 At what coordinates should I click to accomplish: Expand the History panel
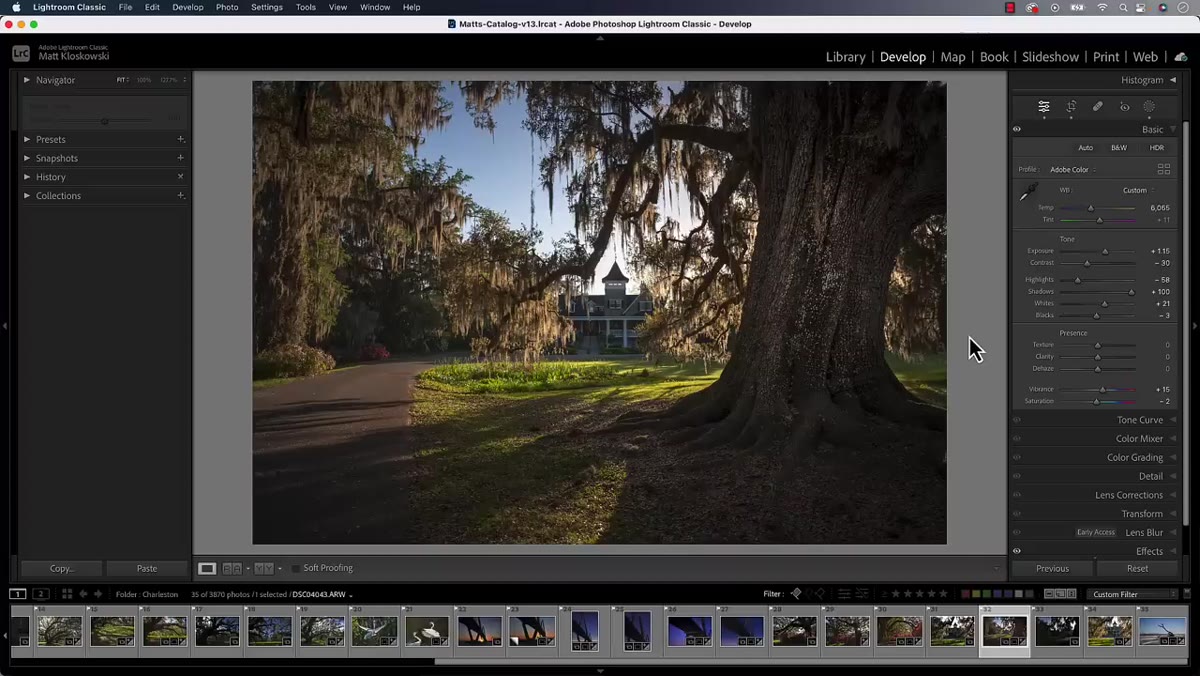[27, 177]
